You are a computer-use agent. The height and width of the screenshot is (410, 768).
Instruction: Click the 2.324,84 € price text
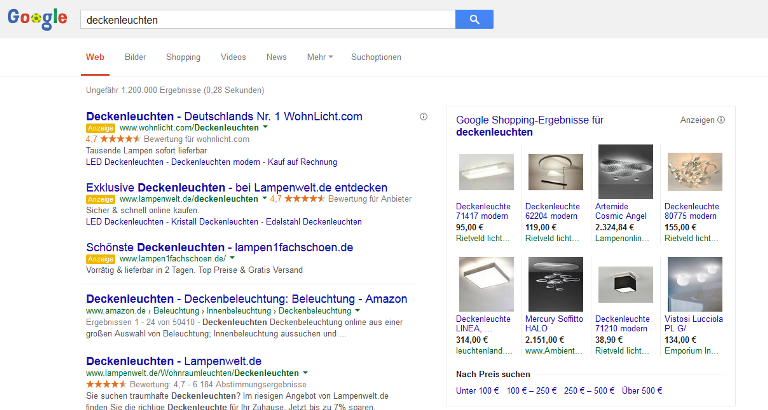tap(614, 227)
